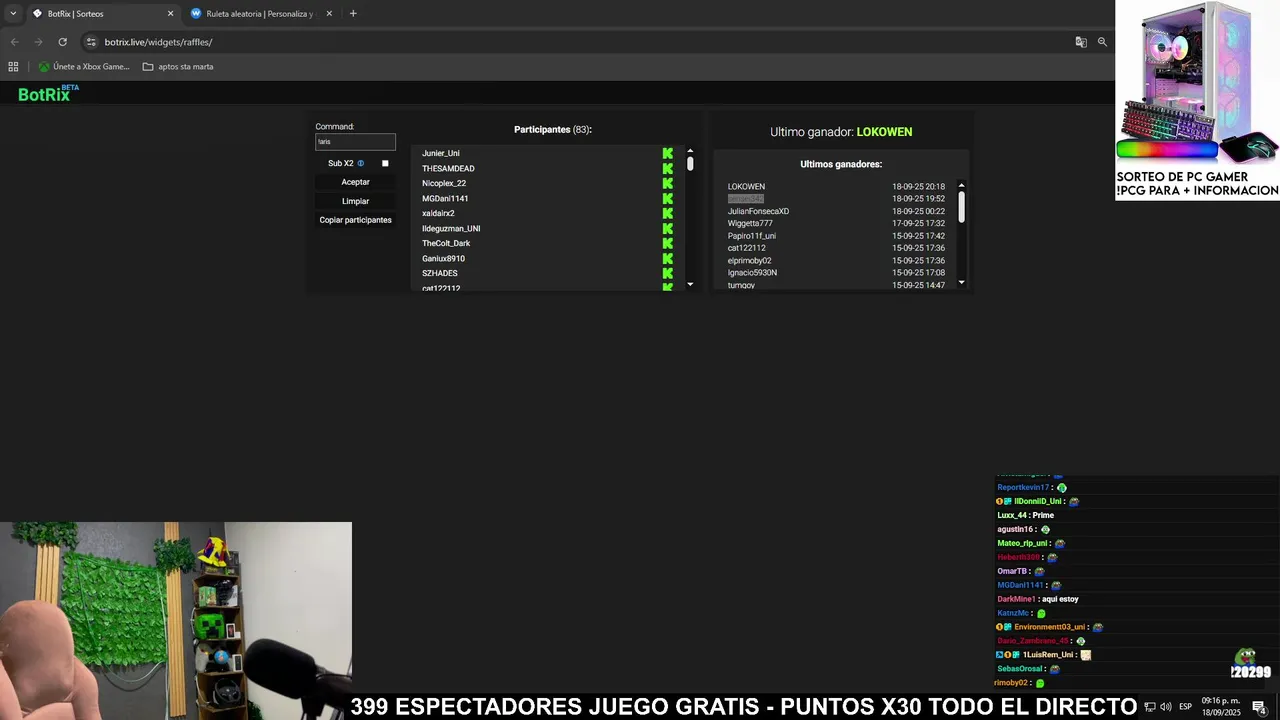
Task: Open the notification center icon
Action: coord(1260,707)
